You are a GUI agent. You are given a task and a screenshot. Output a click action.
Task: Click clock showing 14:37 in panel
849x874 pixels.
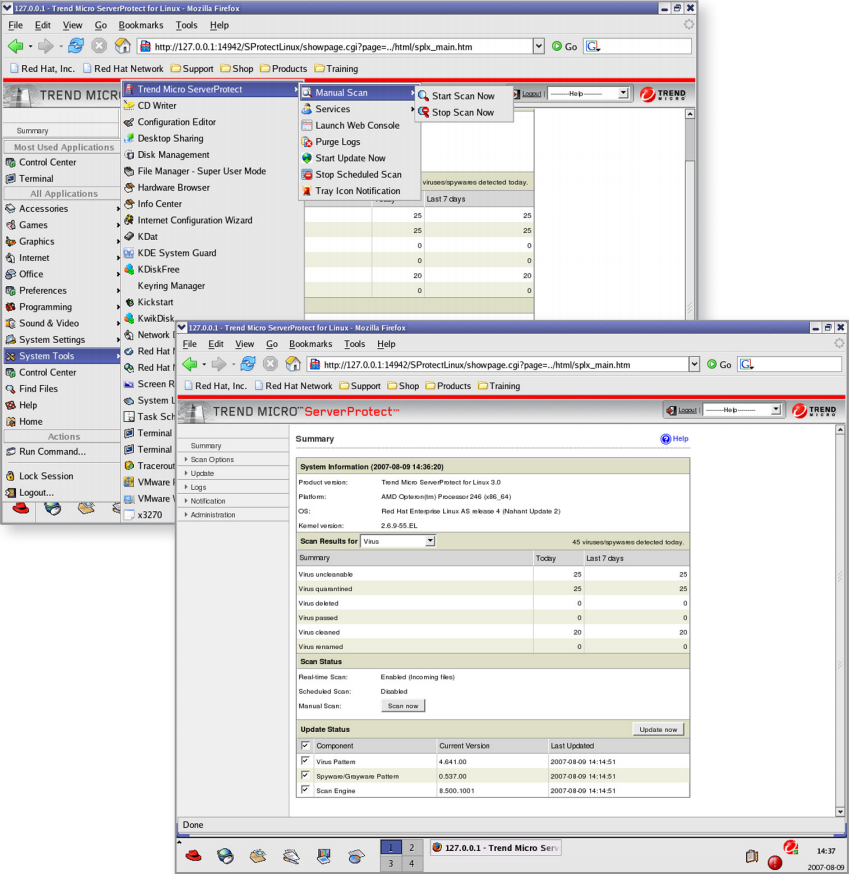[x=826, y=851]
